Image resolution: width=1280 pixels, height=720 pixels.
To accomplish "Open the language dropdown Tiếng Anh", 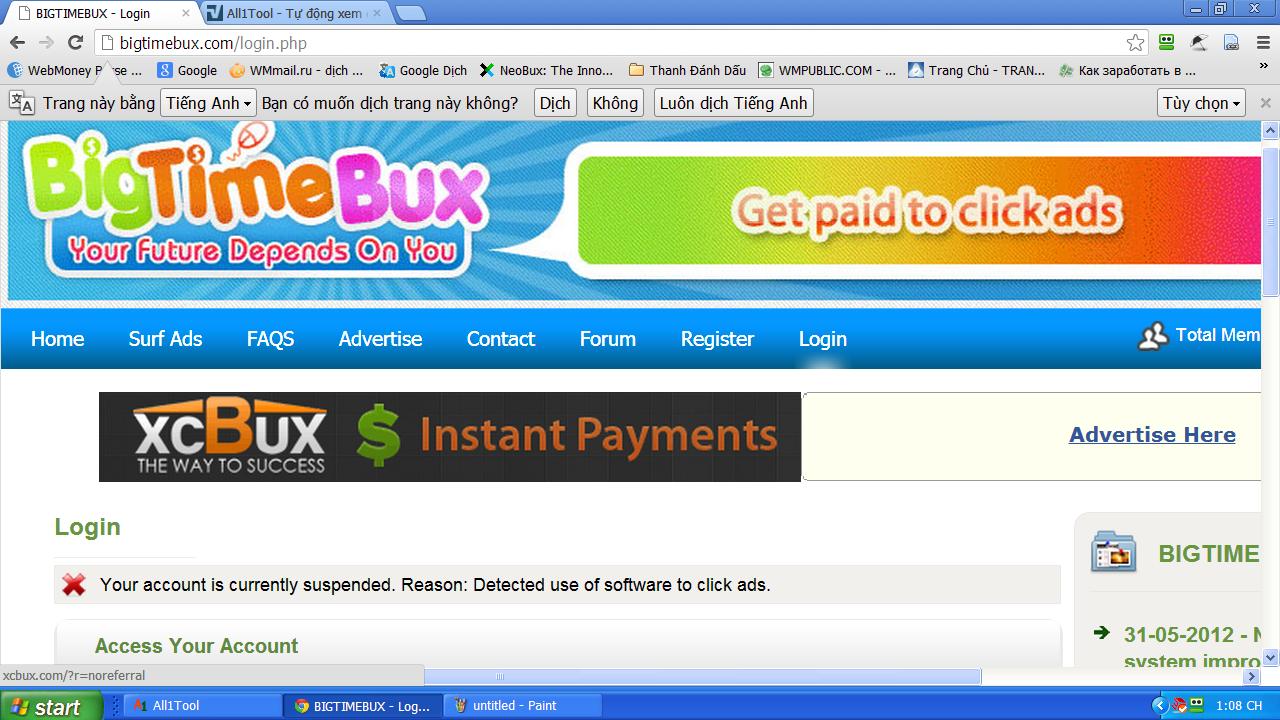I will point(209,103).
